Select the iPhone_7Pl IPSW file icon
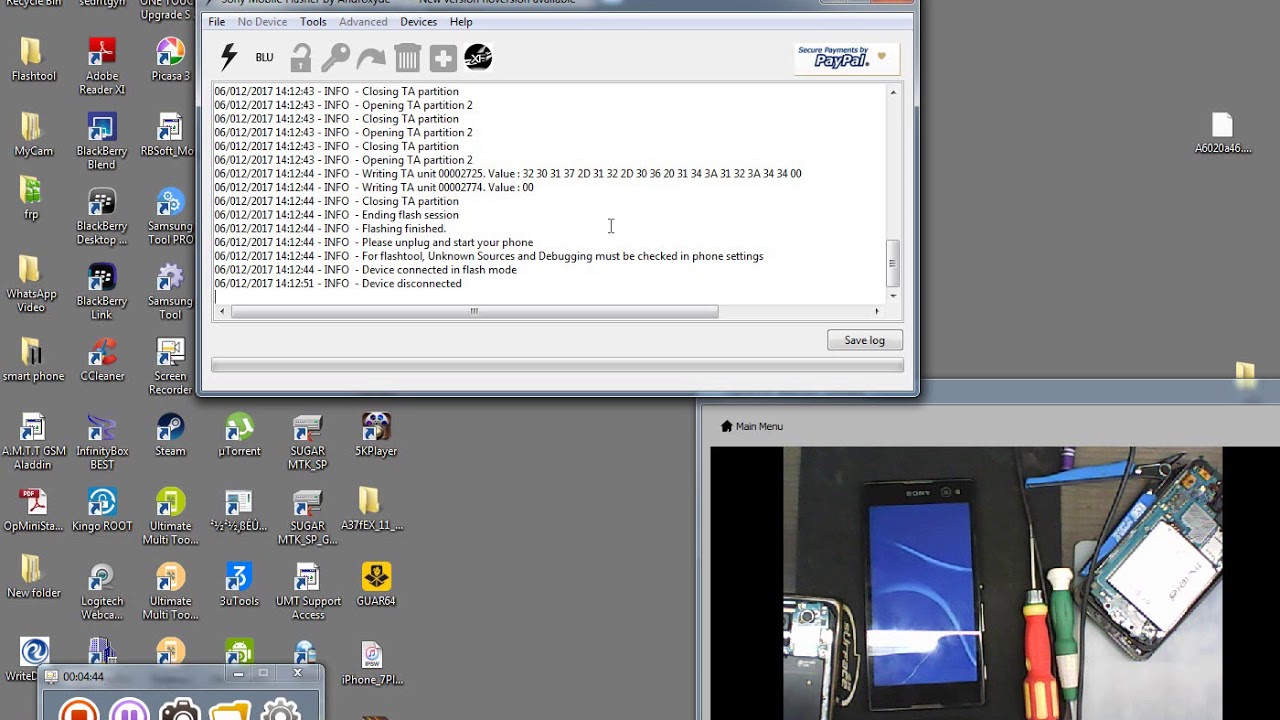 click(x=372, y=662)
